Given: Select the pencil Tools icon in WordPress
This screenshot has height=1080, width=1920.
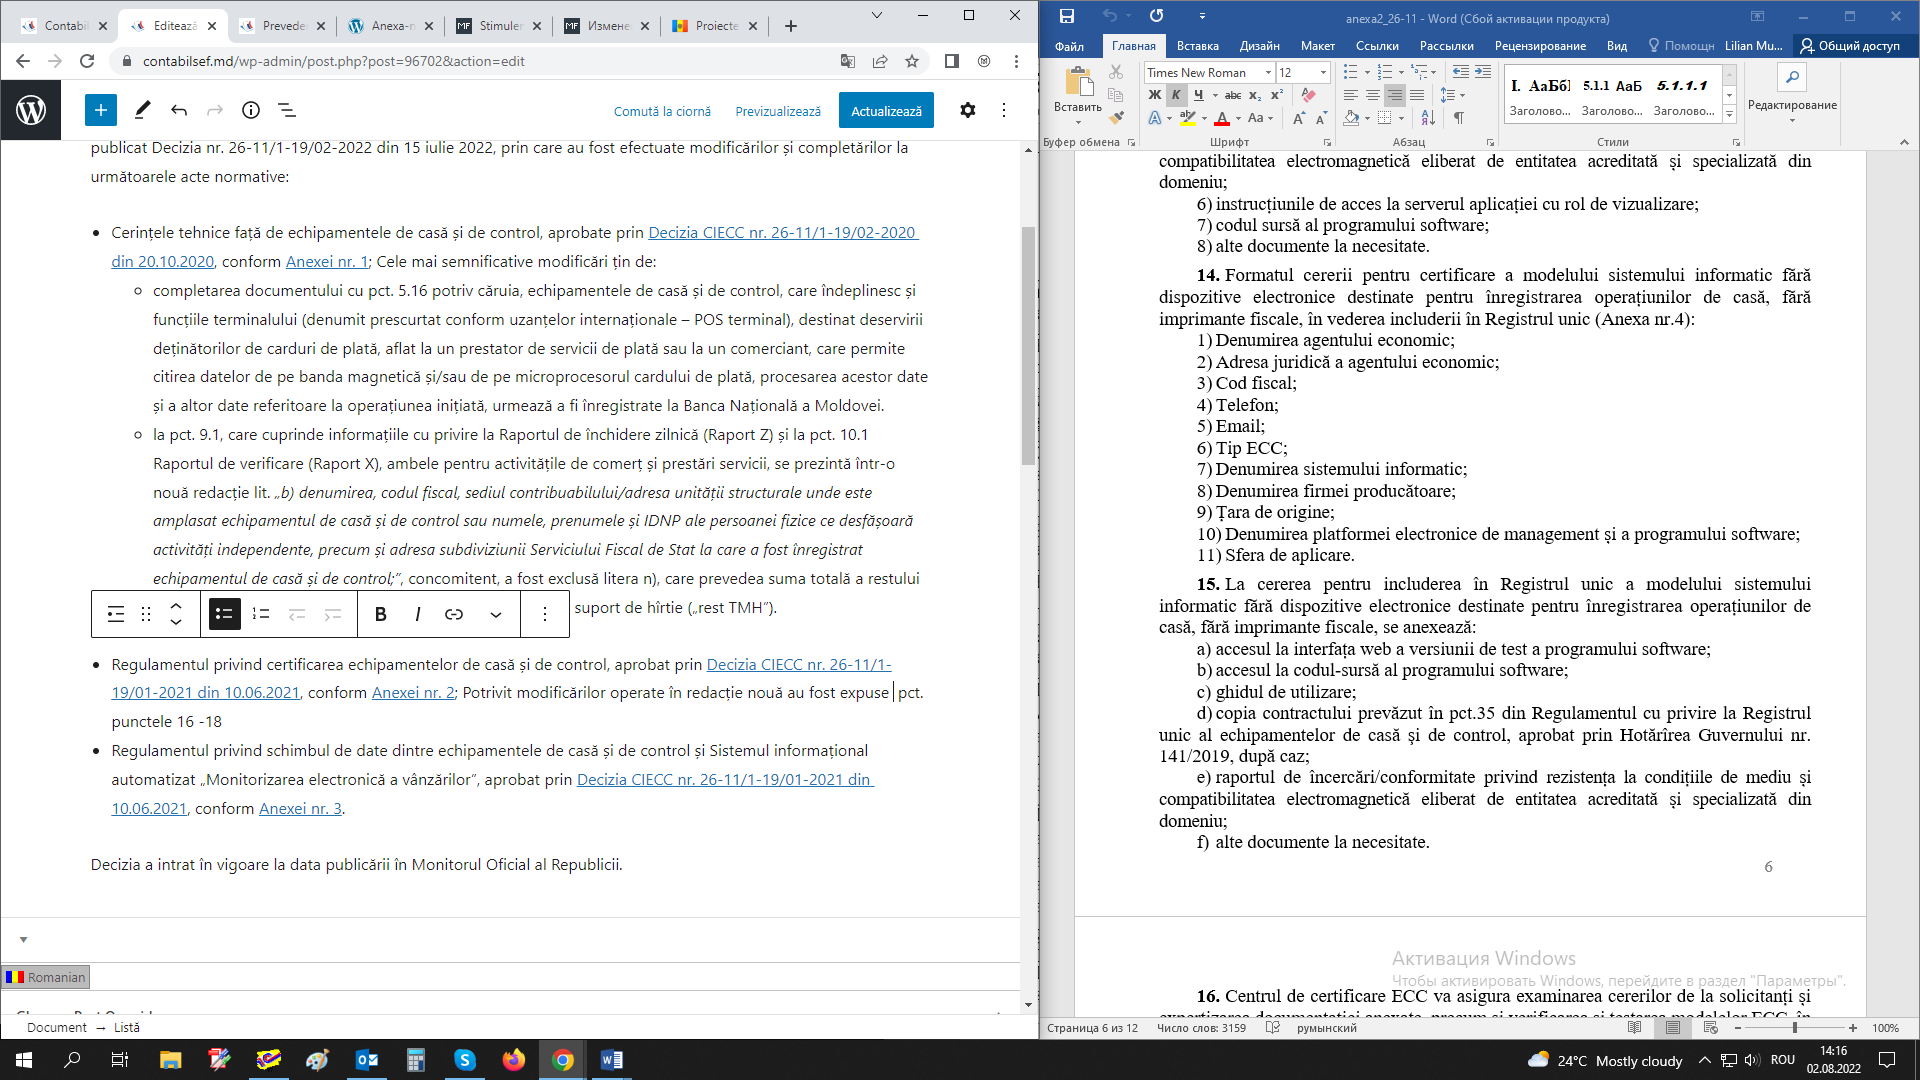Looking at the screenshot, I should tap(142, 110).
